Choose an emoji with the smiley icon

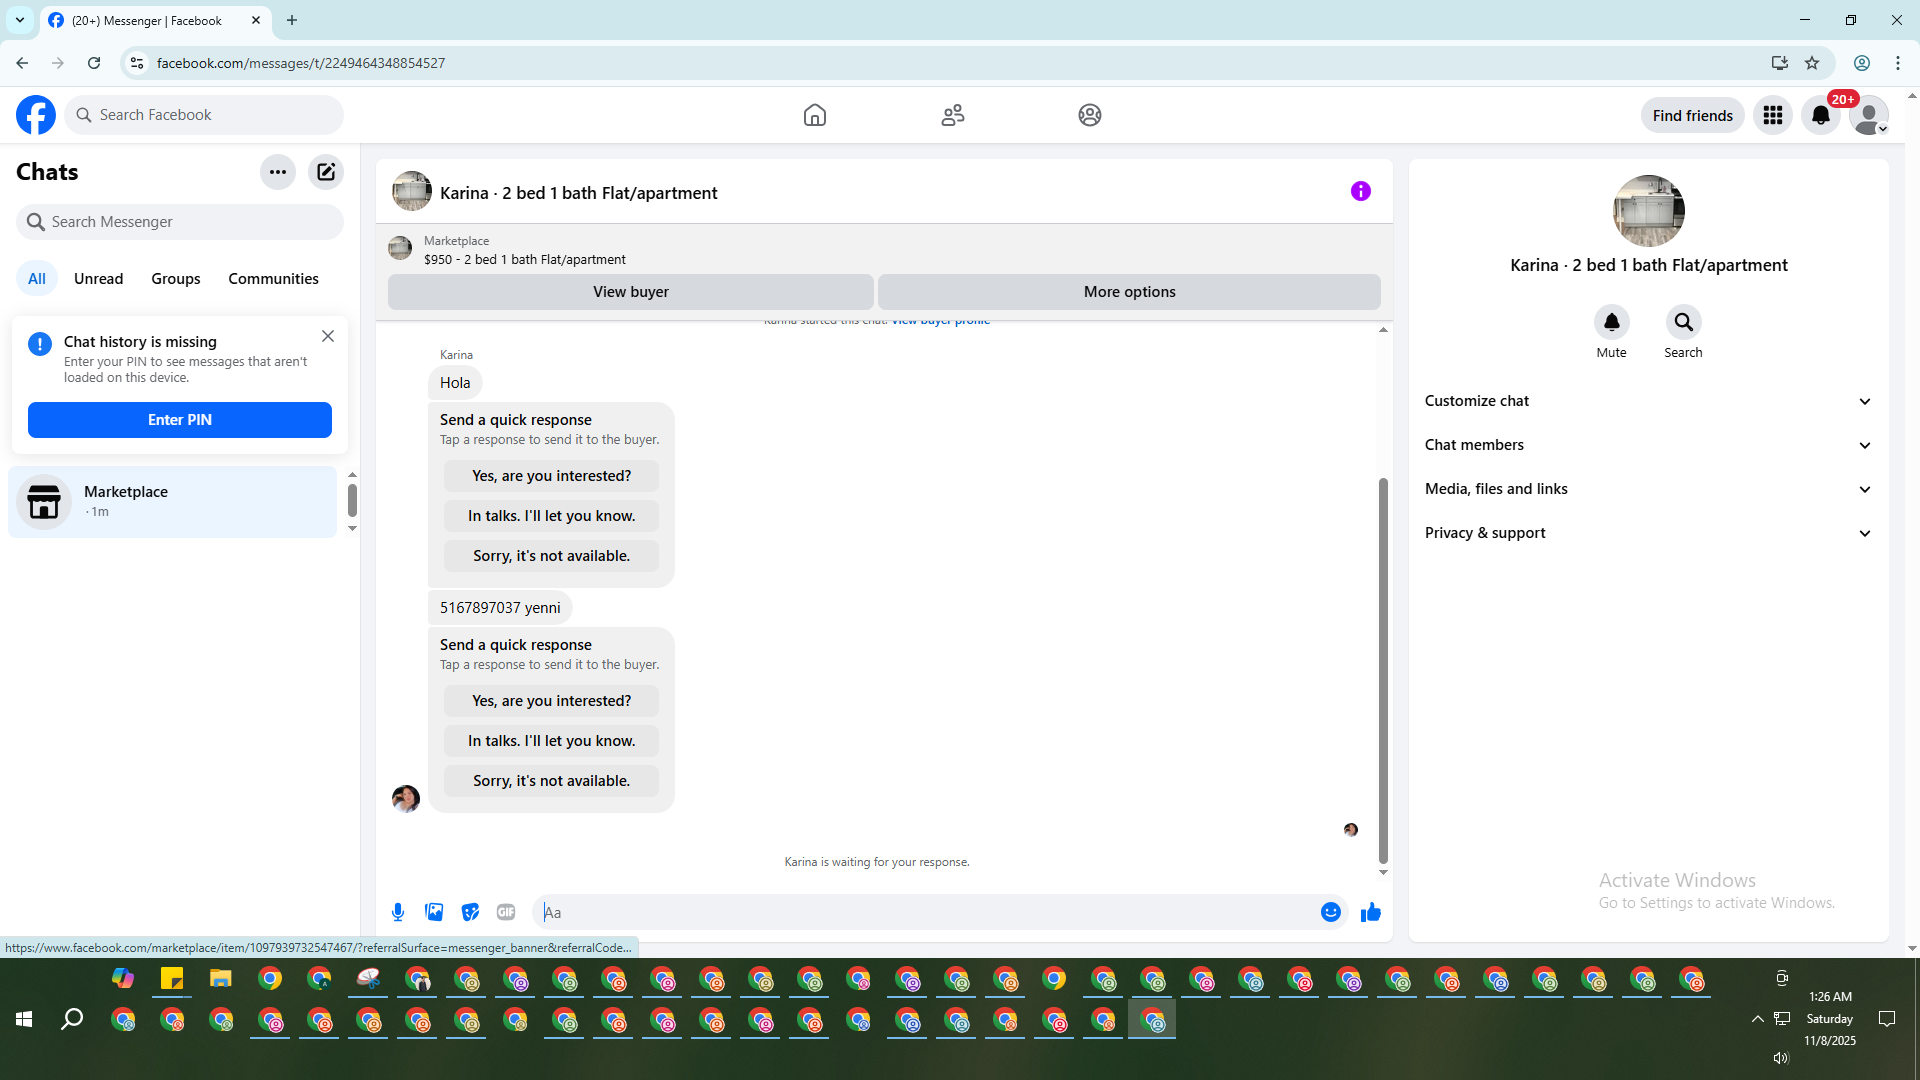[x=1330, y=912]
